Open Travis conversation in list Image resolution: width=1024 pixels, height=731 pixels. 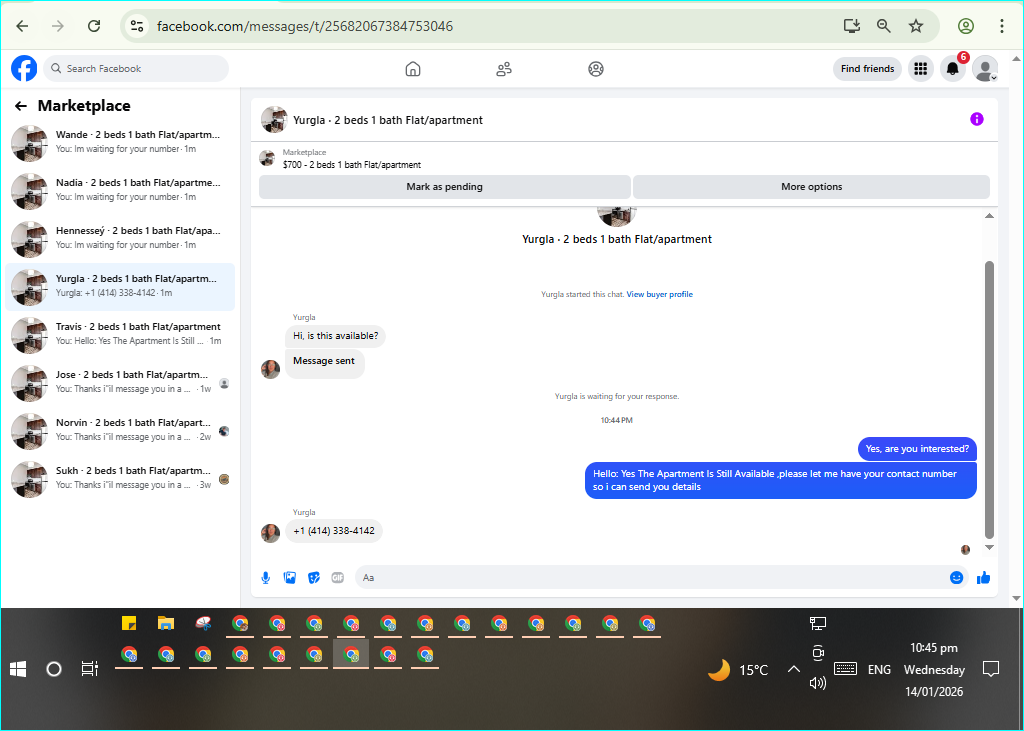tap(120, 334)
